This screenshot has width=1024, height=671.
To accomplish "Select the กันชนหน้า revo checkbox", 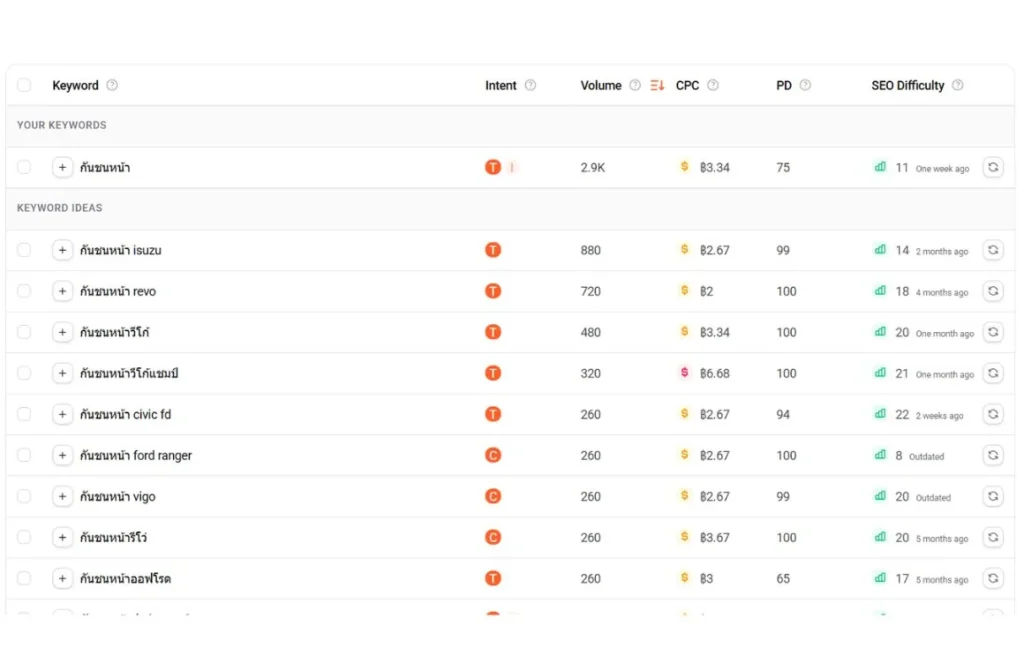I will 24,291.
